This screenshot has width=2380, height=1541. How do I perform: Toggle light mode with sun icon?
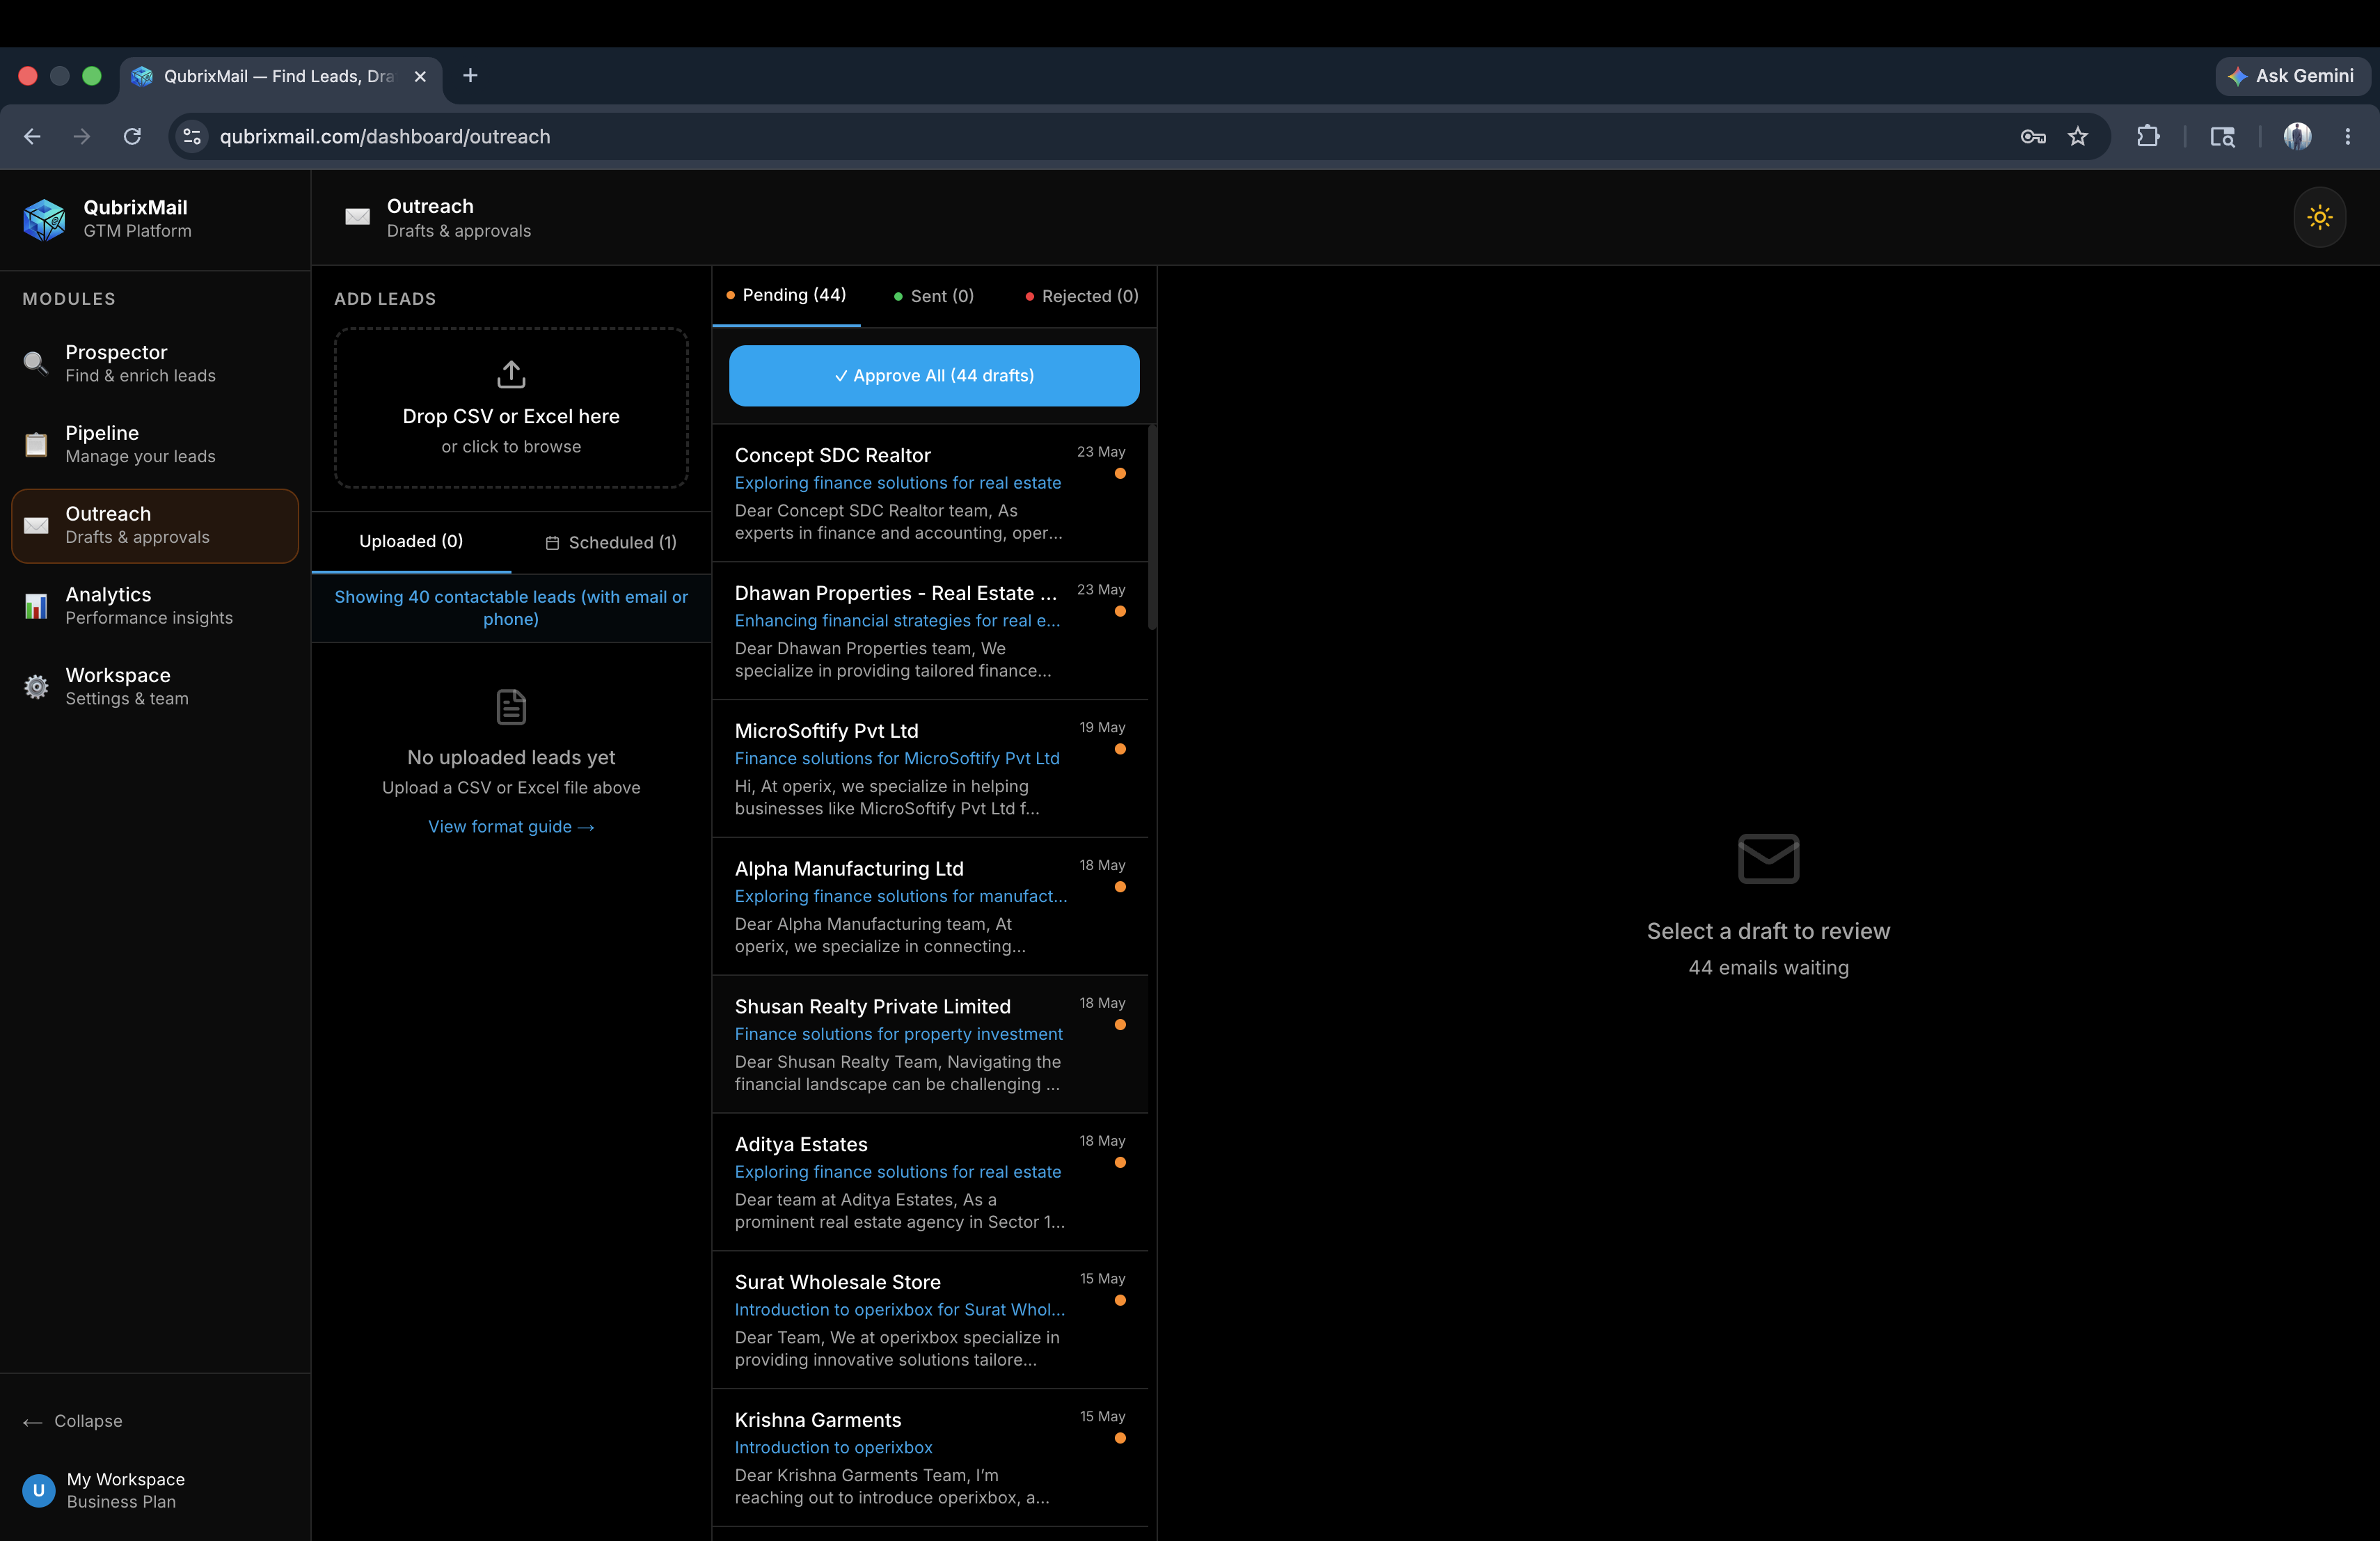tap(2319, 217)
